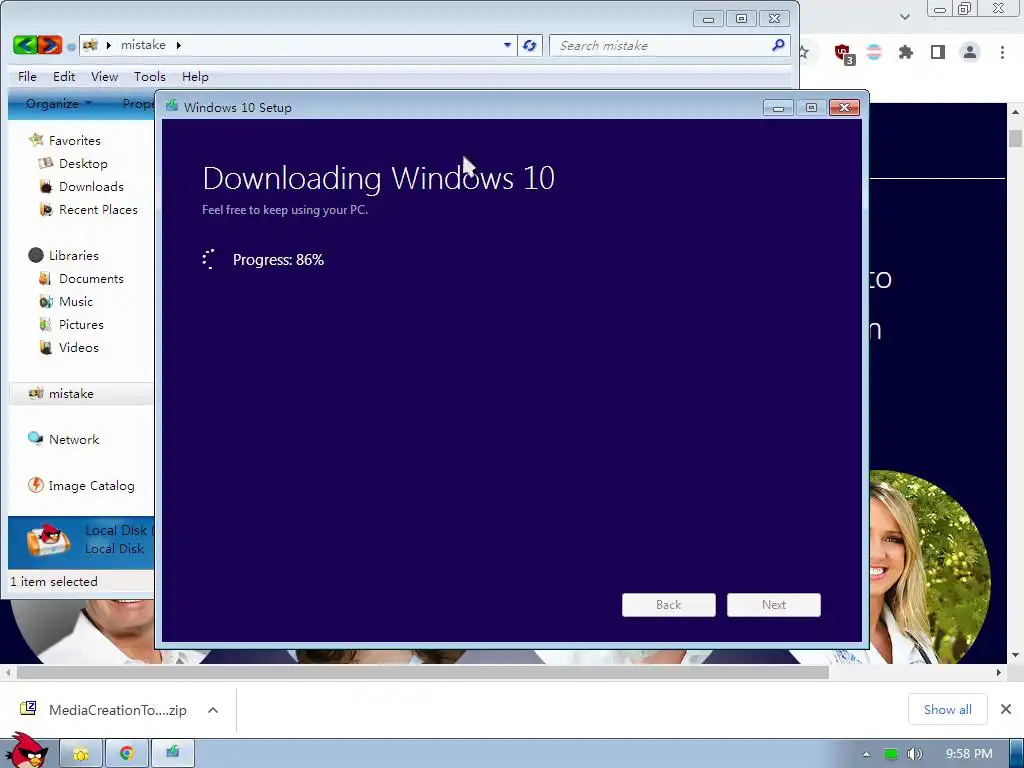1024x768 pixels.
Task: Open the View menu in Explorer
Action: tap(104, 76)
